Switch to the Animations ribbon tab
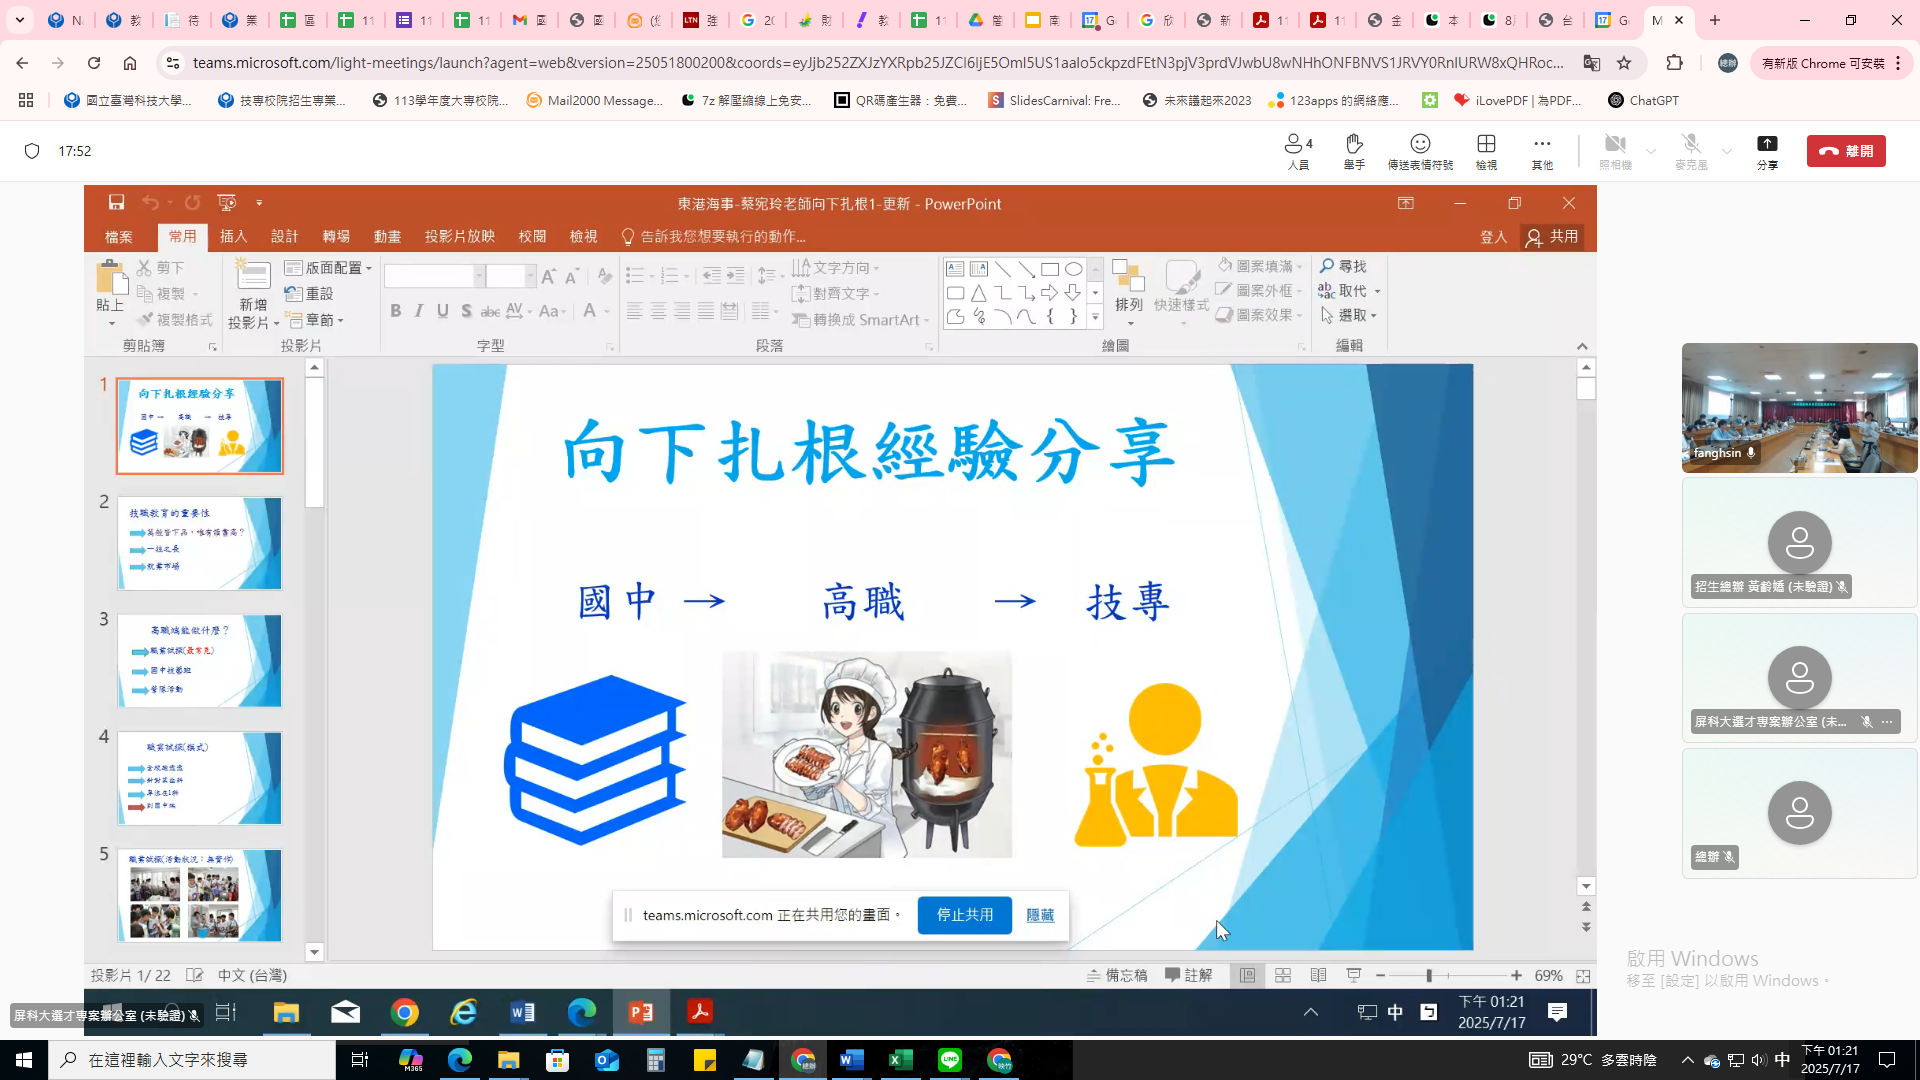1920x1080 pixels. pos(387,237)
